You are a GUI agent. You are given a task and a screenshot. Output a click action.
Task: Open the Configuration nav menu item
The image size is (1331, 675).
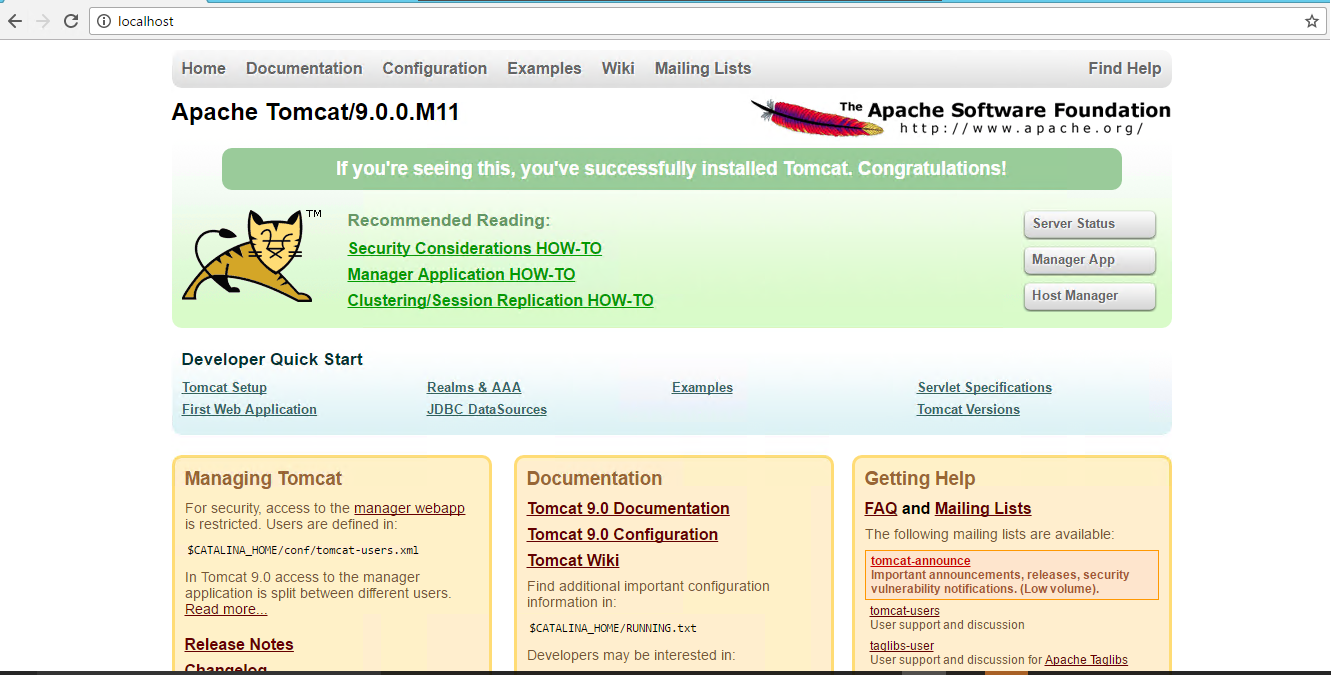point(434,69)
